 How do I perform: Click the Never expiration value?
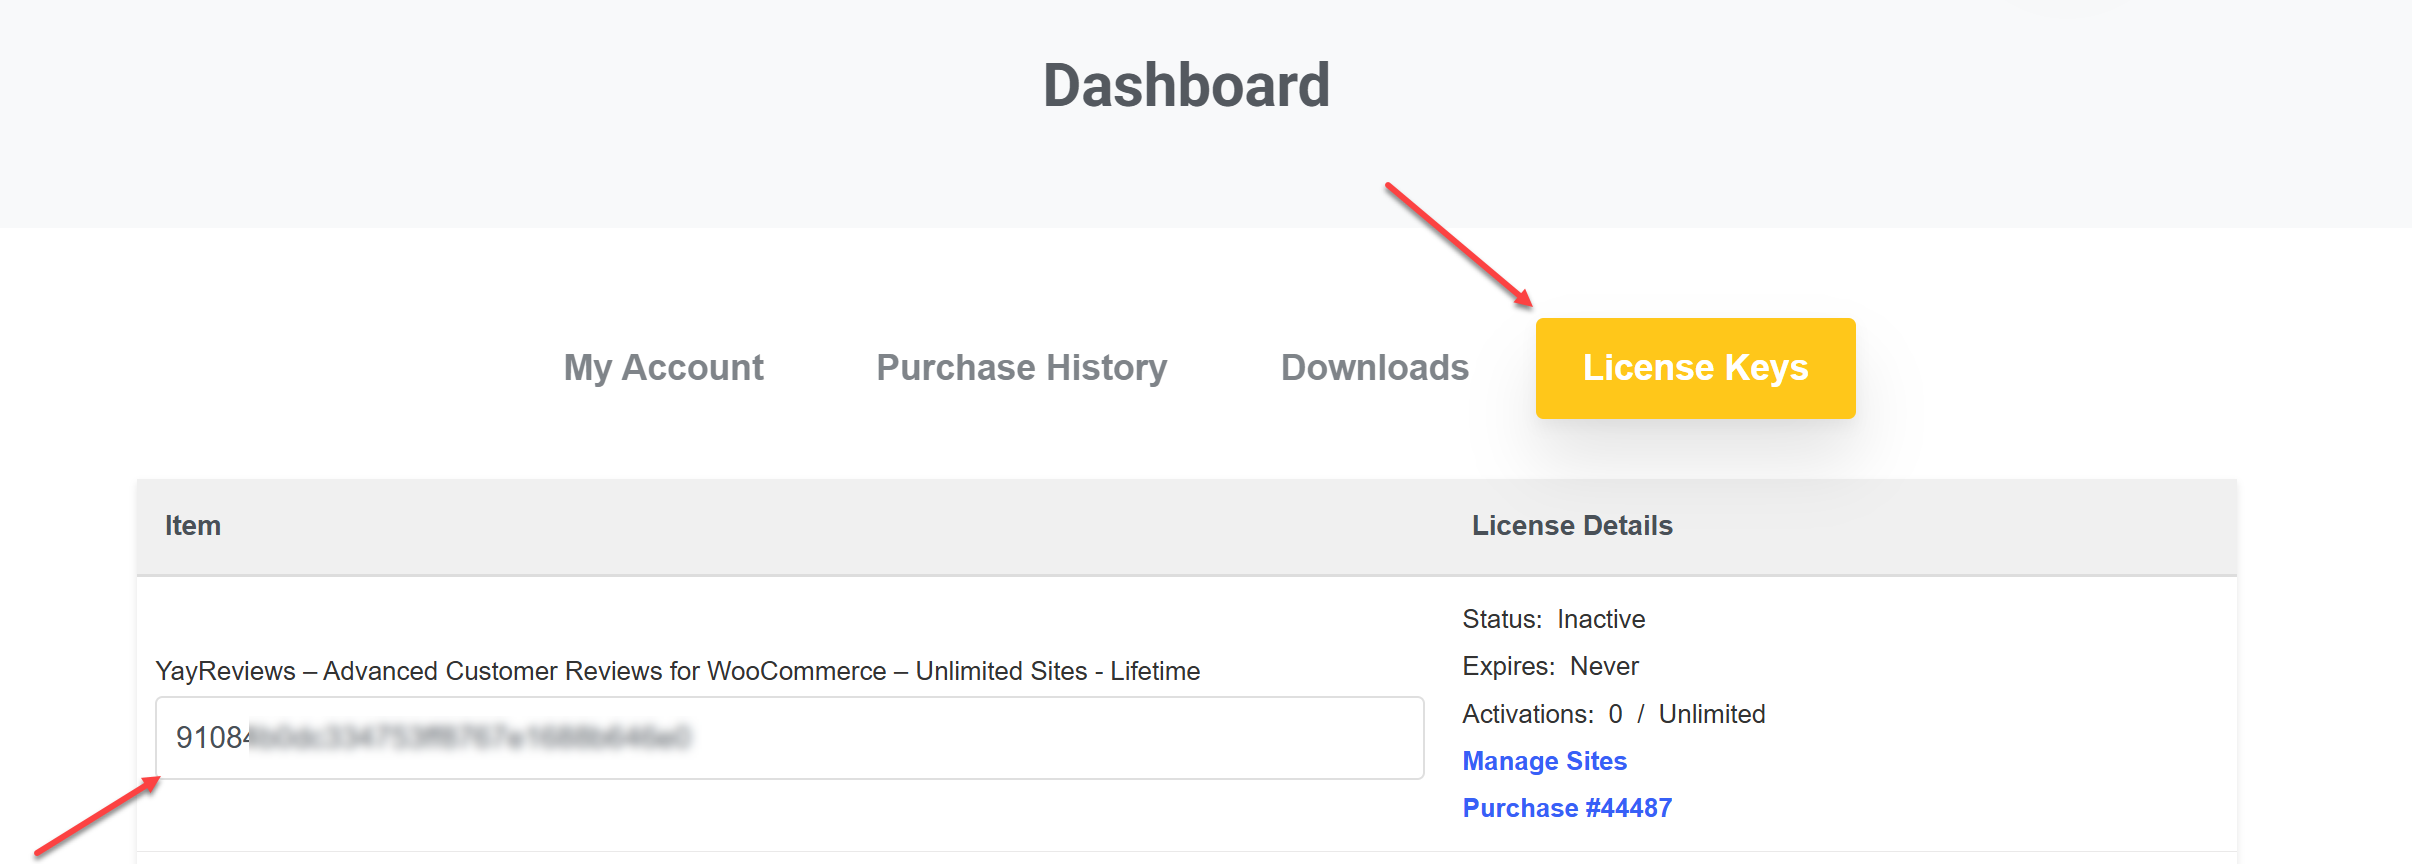(x=1604, y=666)
